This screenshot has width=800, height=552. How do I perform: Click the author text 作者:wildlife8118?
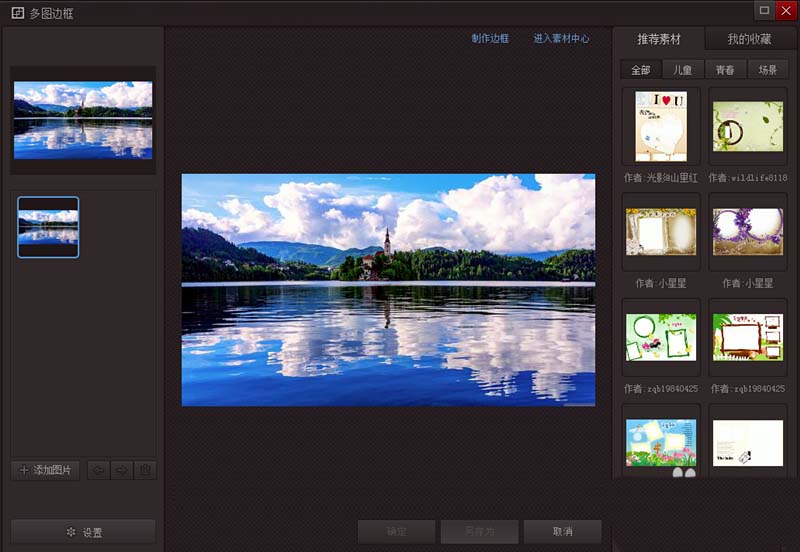748,178
